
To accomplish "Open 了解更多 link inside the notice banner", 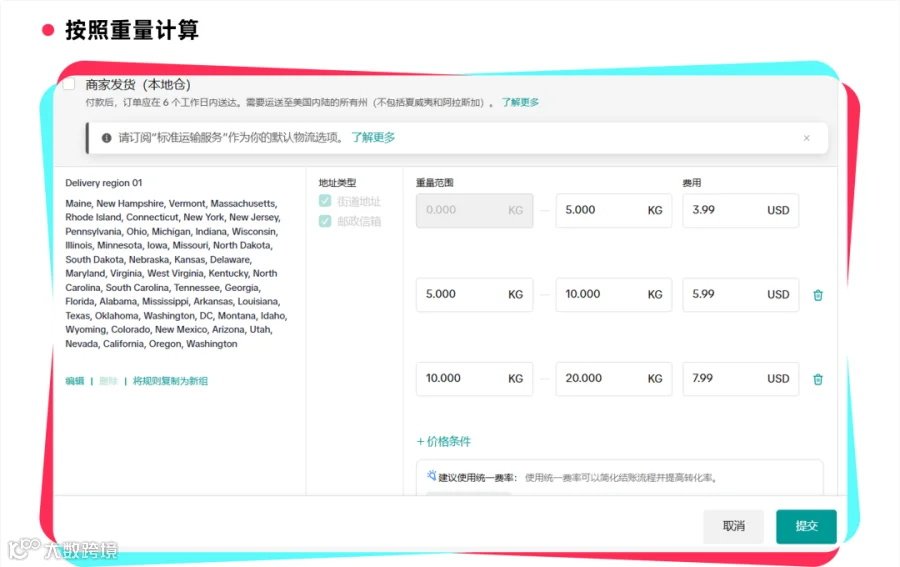I will coord(373,138).
